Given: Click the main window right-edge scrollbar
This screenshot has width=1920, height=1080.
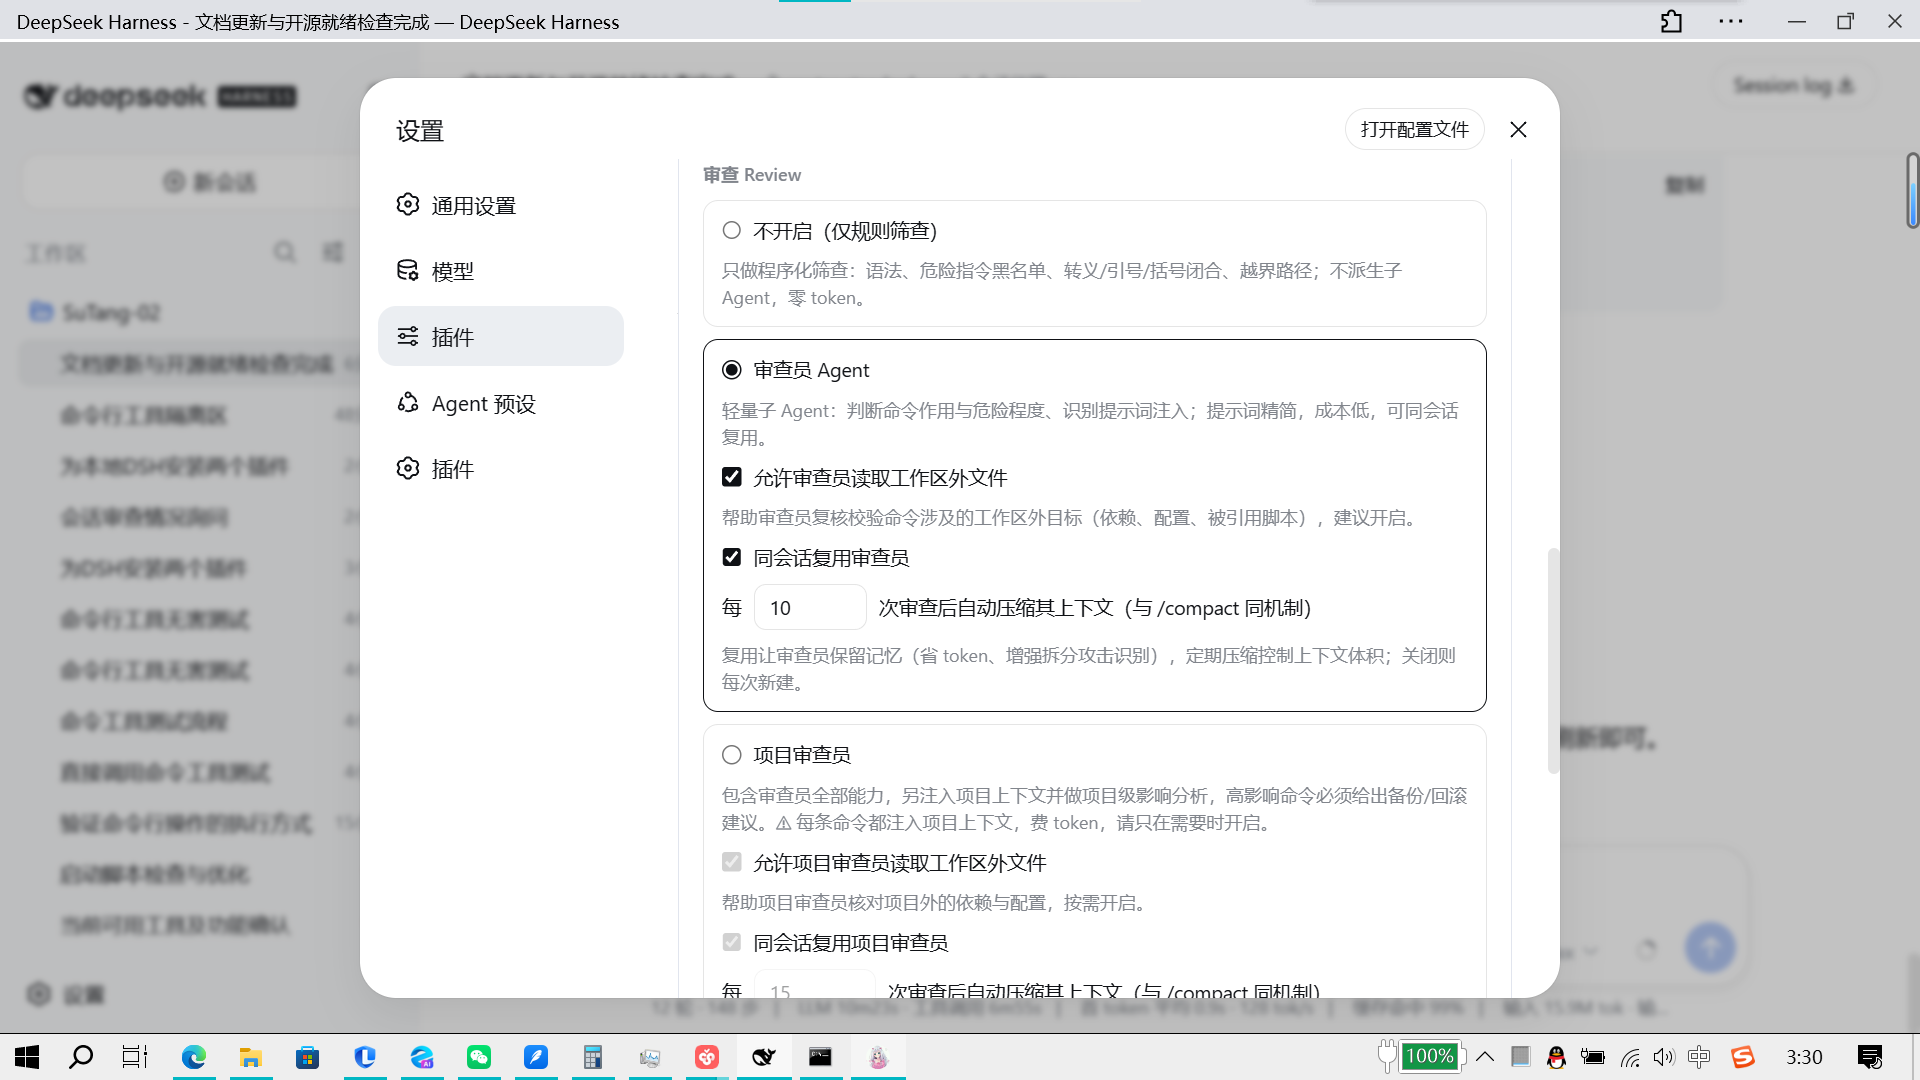Looking at the screenshot, I should pyautogui.click(x=1912, y=190).
